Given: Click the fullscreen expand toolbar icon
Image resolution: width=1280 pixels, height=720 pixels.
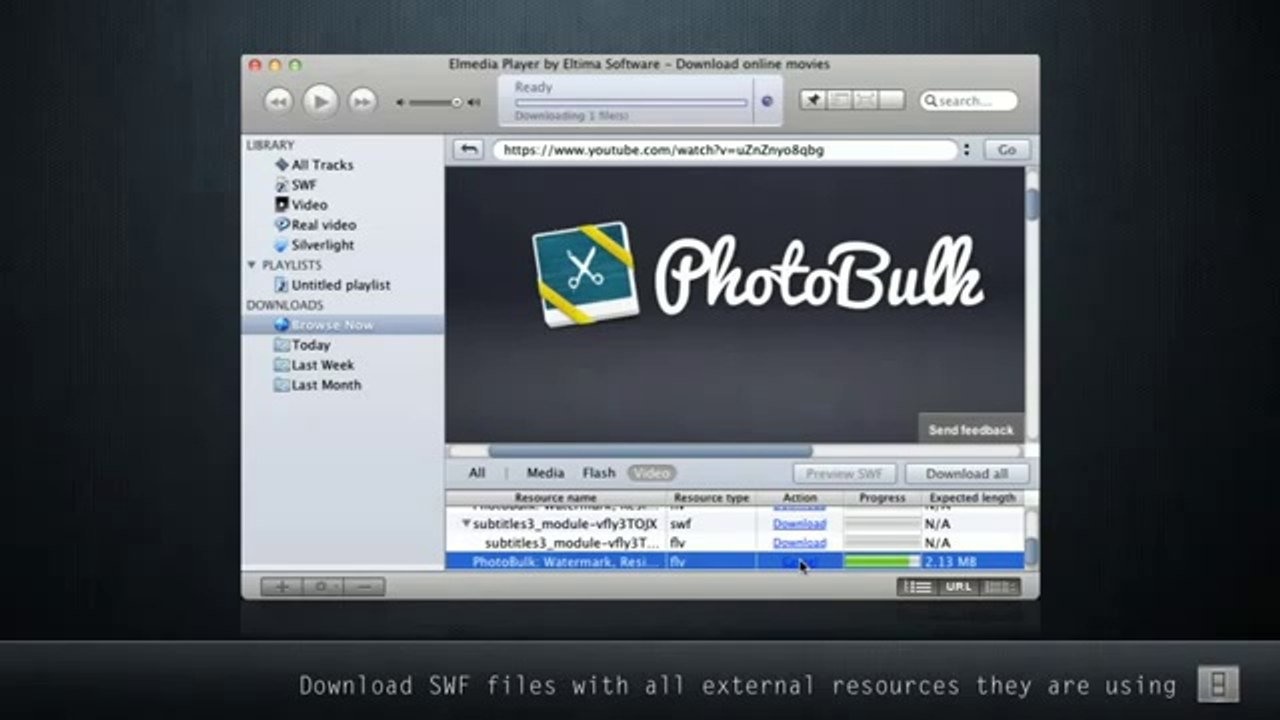Looking at the screenshot, I should pos(865,100).
